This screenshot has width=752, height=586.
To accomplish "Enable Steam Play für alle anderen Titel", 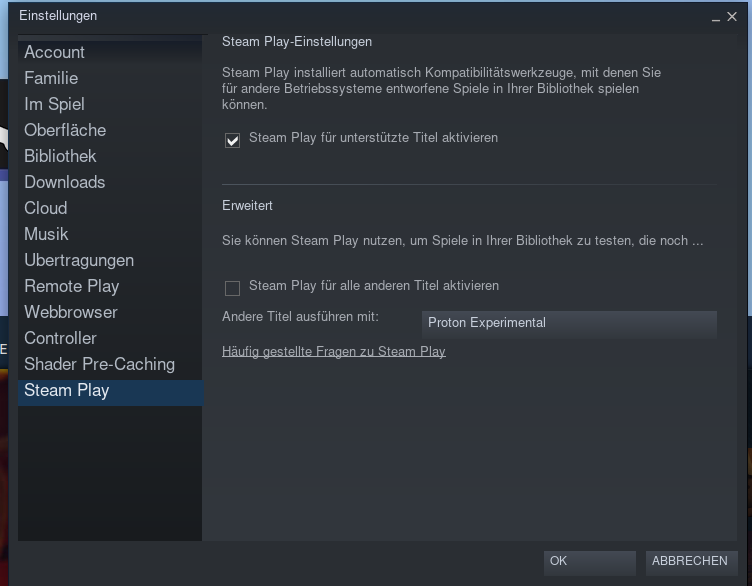I will pos(233,288).
